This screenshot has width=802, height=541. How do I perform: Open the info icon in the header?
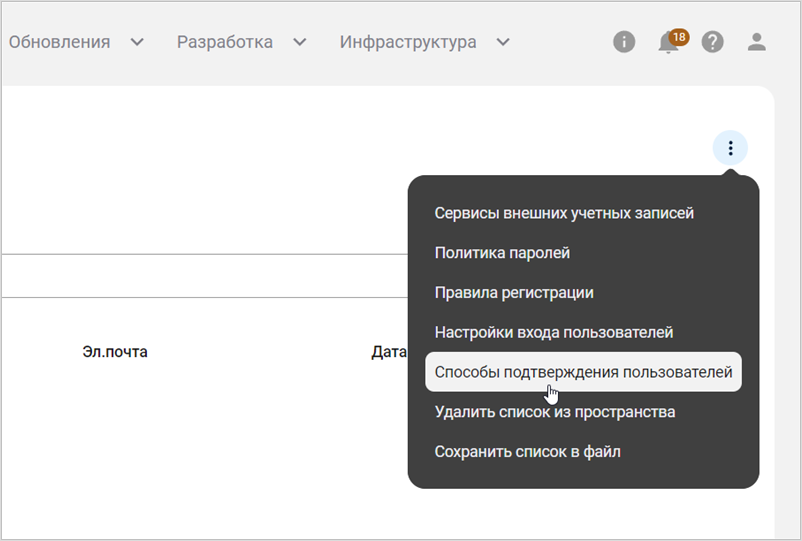pyautogui.click(x=624, y=42)
